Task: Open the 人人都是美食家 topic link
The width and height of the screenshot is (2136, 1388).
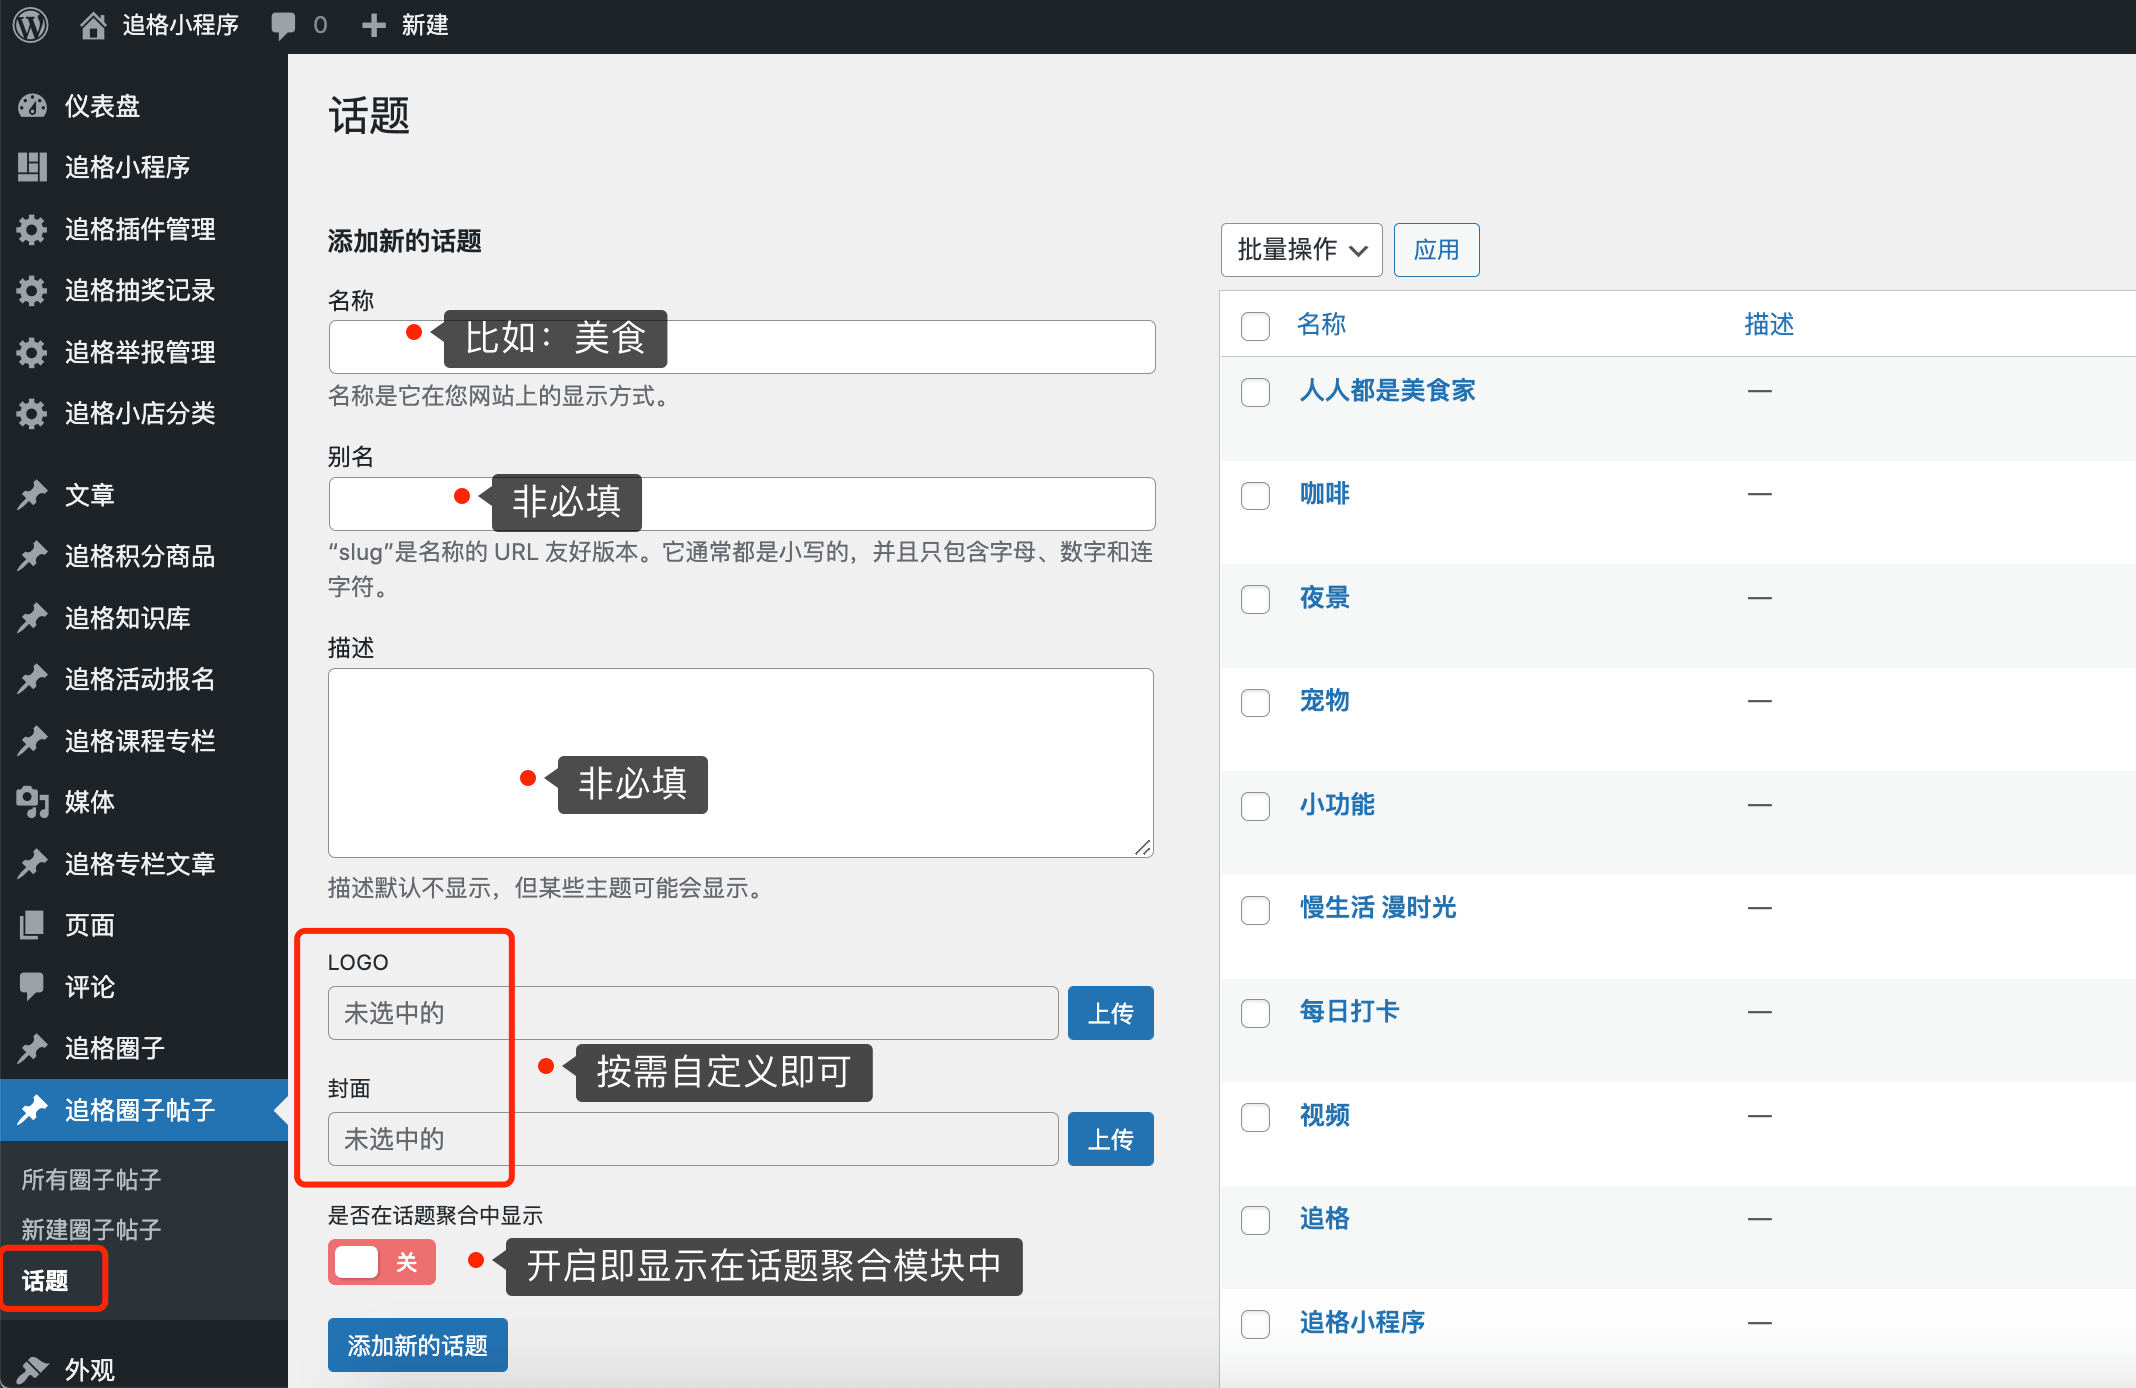Action: pos(1387,390)
